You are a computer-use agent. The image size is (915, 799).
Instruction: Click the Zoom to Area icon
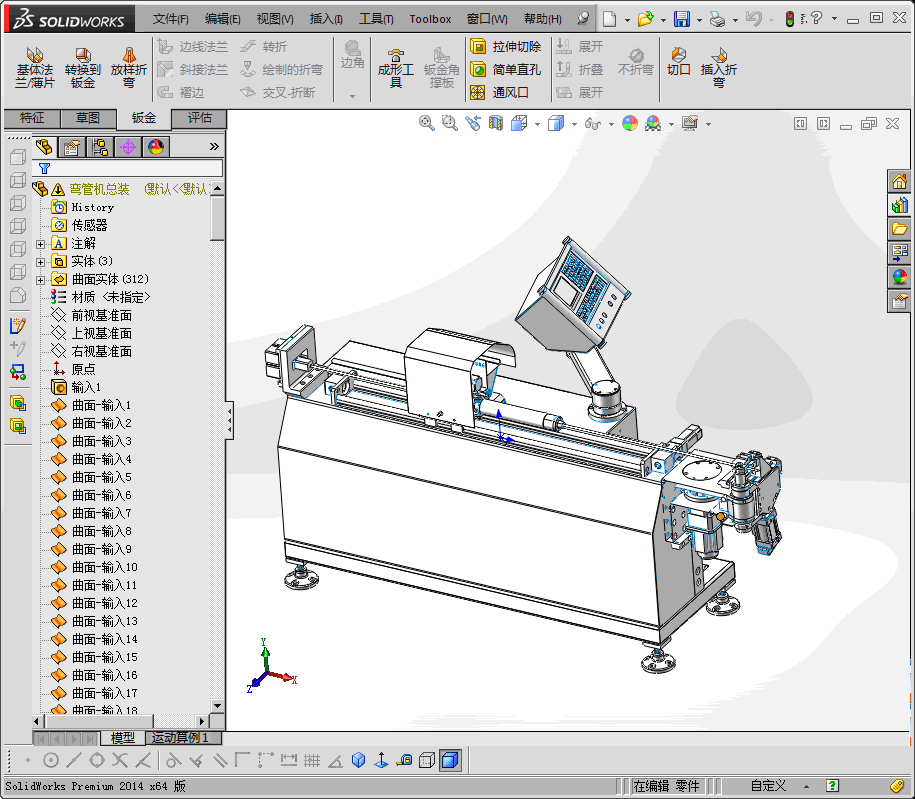[449, 123]
